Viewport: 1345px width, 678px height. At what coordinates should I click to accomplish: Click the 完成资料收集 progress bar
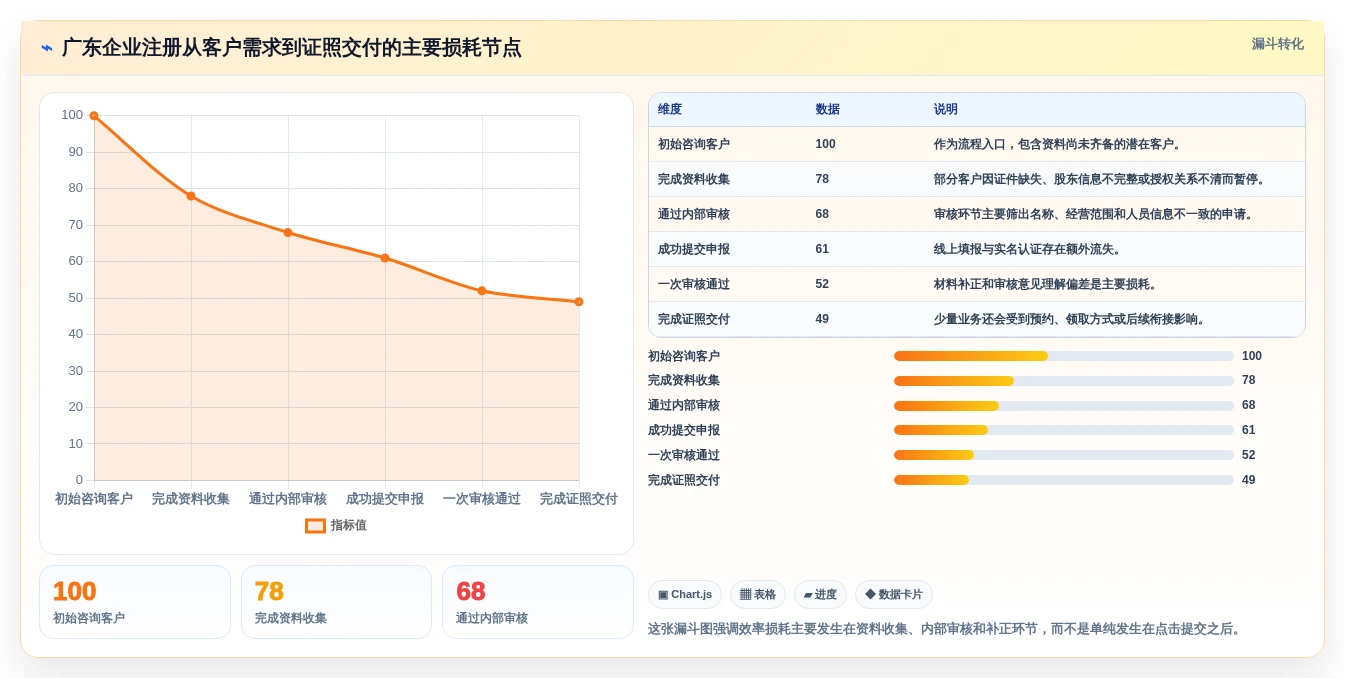click(1064, 381)
